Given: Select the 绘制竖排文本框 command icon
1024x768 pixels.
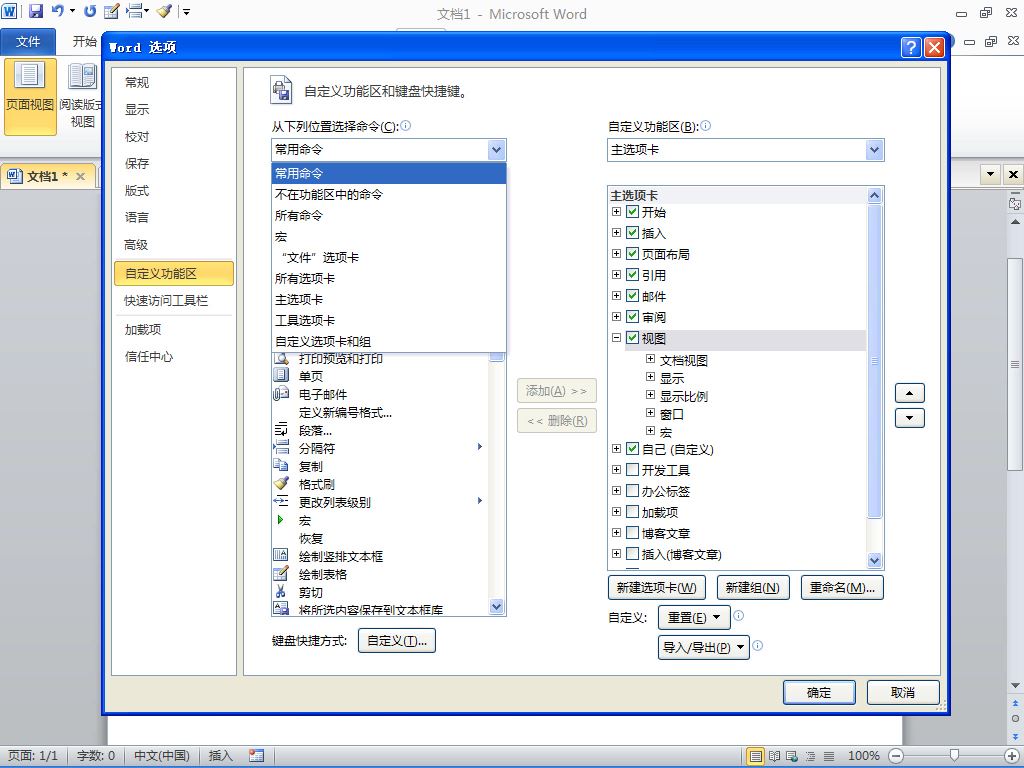Looking at the screenshot, I should point(281,556).
